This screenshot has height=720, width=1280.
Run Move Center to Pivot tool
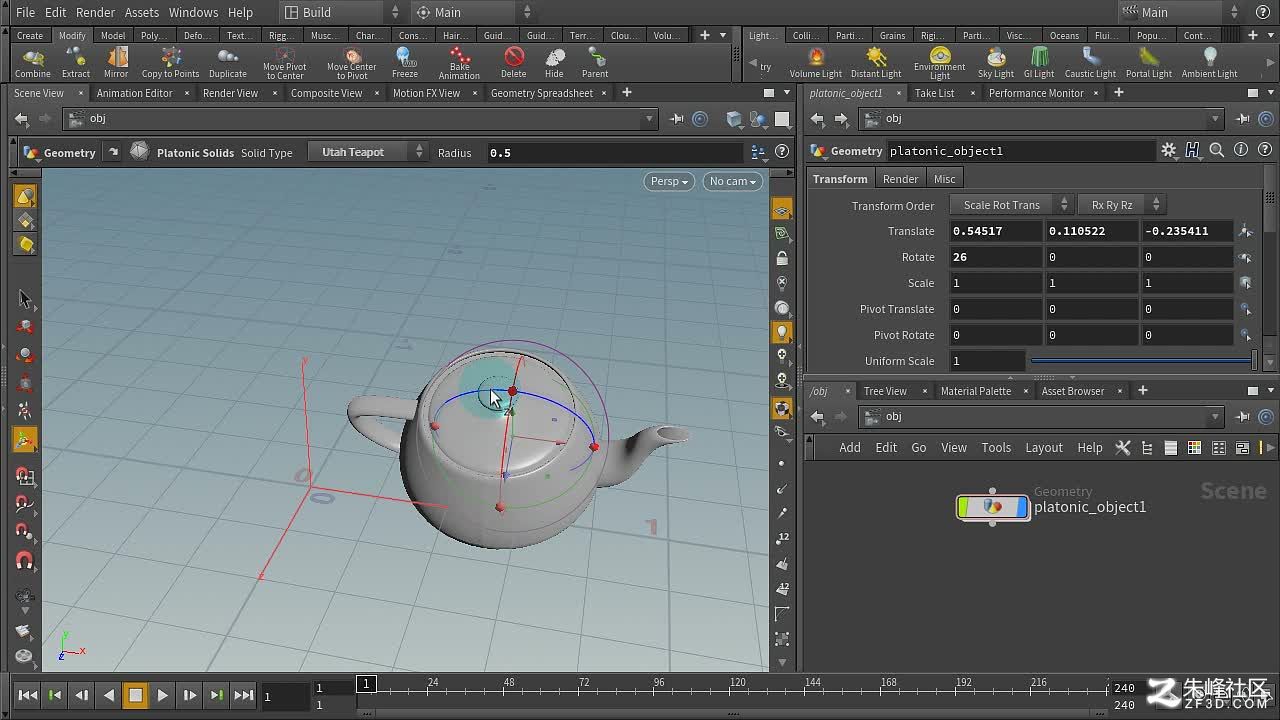click(352, 63)
